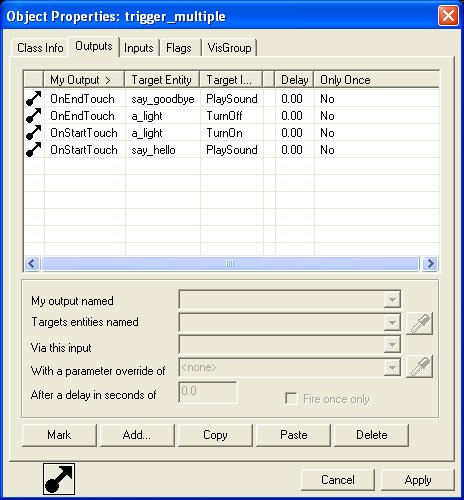Click OnStartTouch in the say_hello row

pos(84,150)
